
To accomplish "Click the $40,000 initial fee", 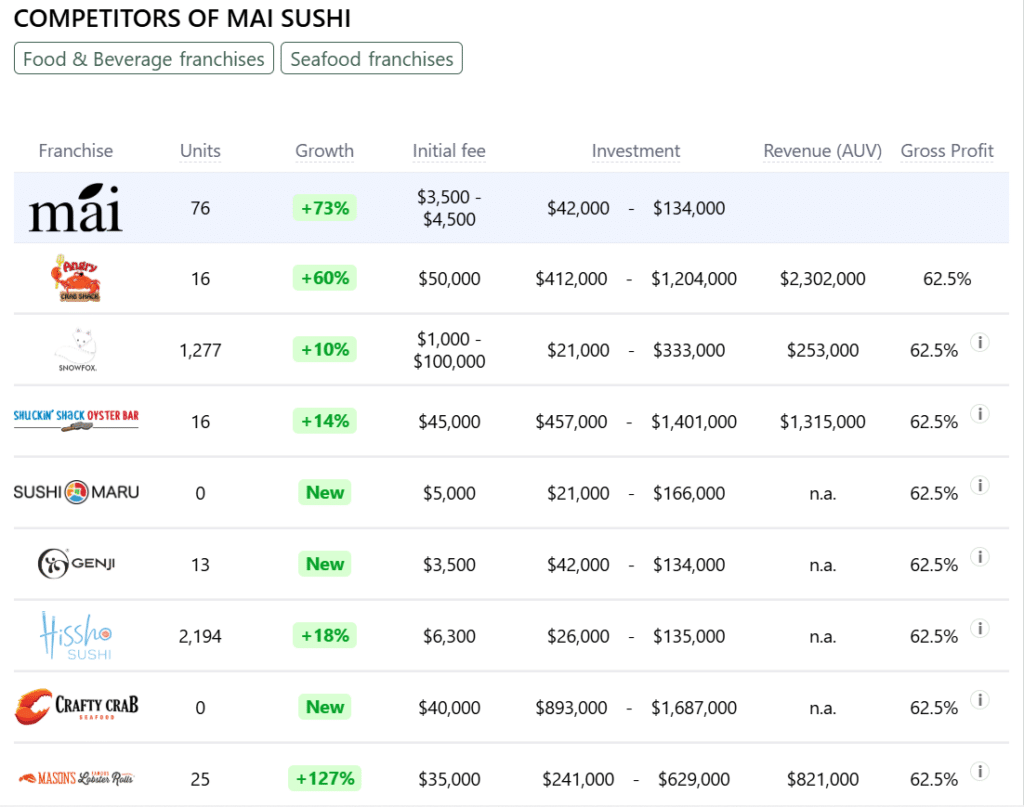I will pos(449,708).
